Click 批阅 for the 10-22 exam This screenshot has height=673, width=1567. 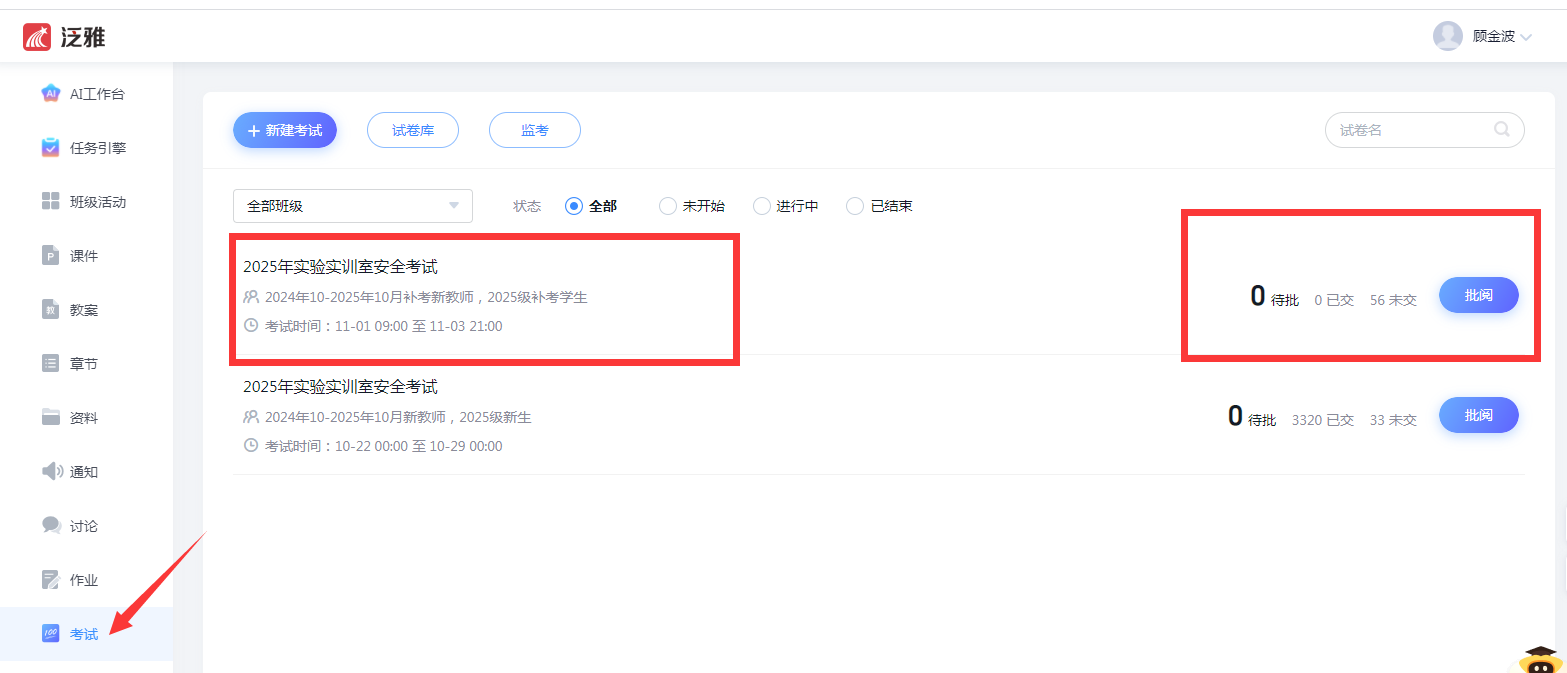point(1478,415)
